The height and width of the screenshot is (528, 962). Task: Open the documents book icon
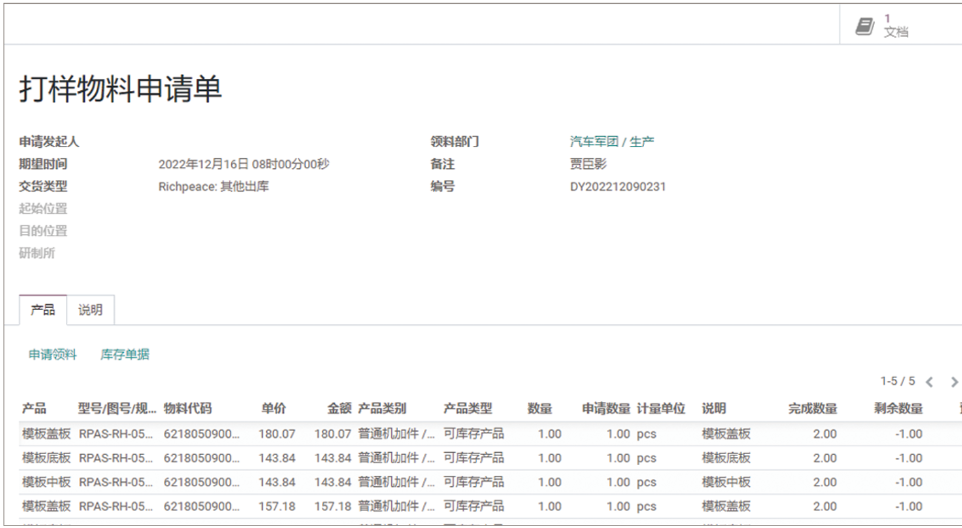coord(865,27)
